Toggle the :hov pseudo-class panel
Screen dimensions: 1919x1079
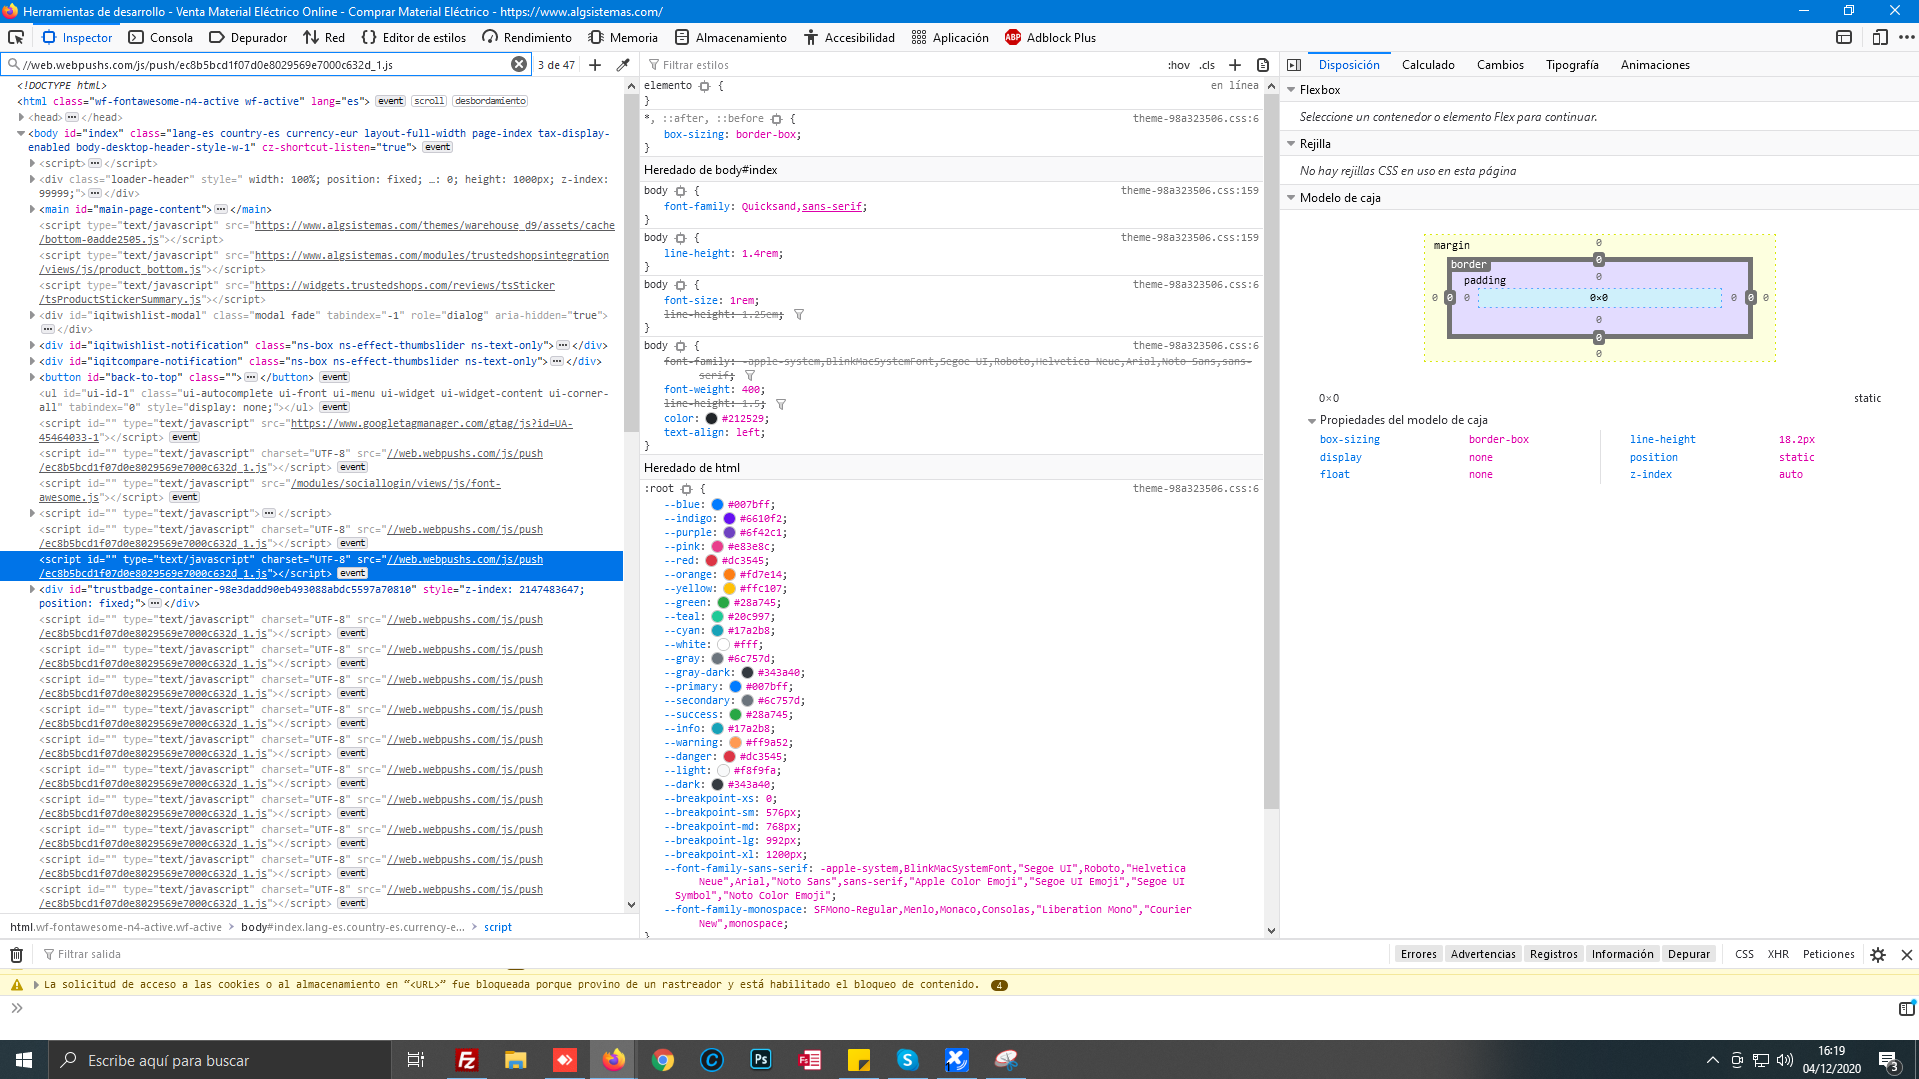(x=1178, y=65)
